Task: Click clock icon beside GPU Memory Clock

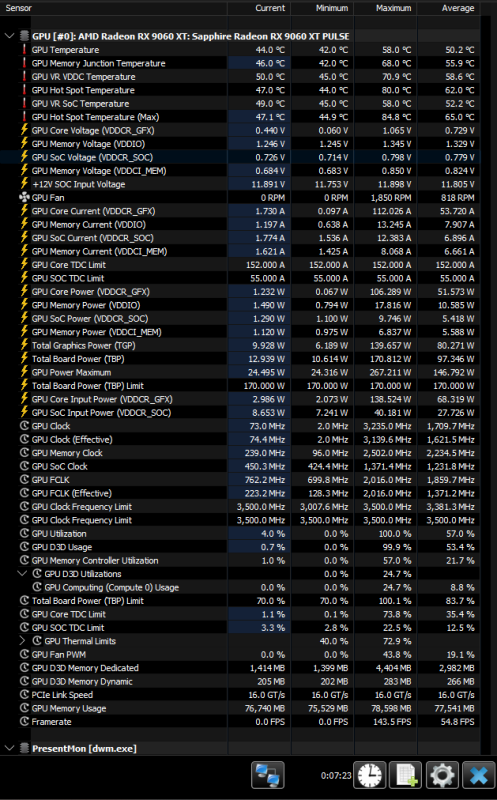Action: (x=24, y=453)
